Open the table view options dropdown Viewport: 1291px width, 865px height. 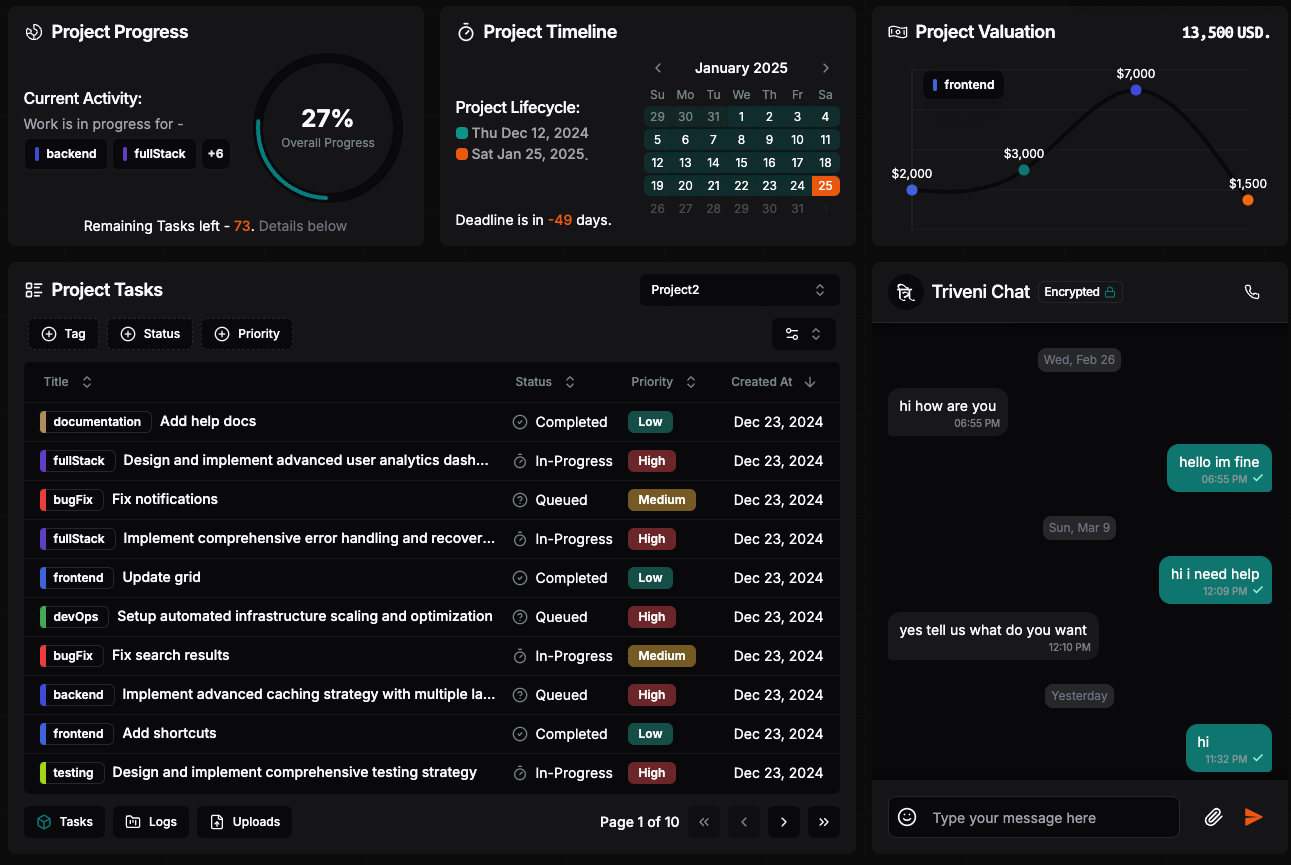pyautogui.click(x=803, y=334)
